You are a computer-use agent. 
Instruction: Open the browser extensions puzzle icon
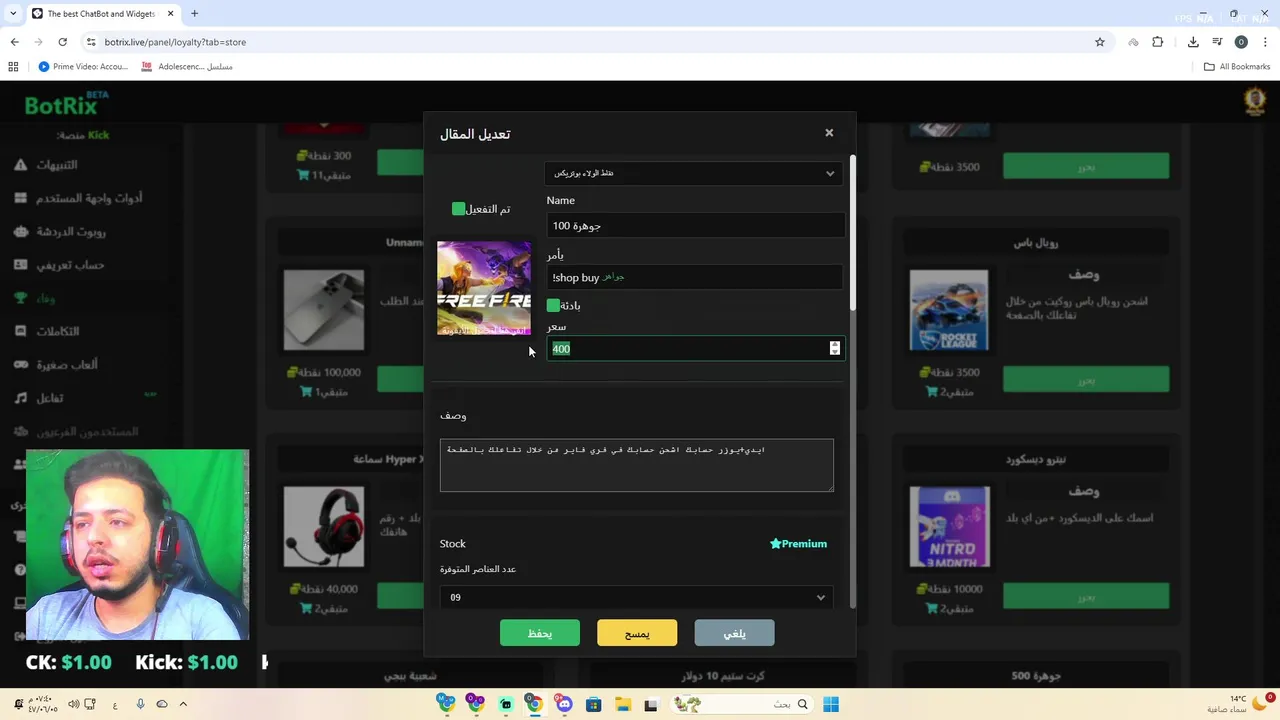click(x=1158, y=42)
